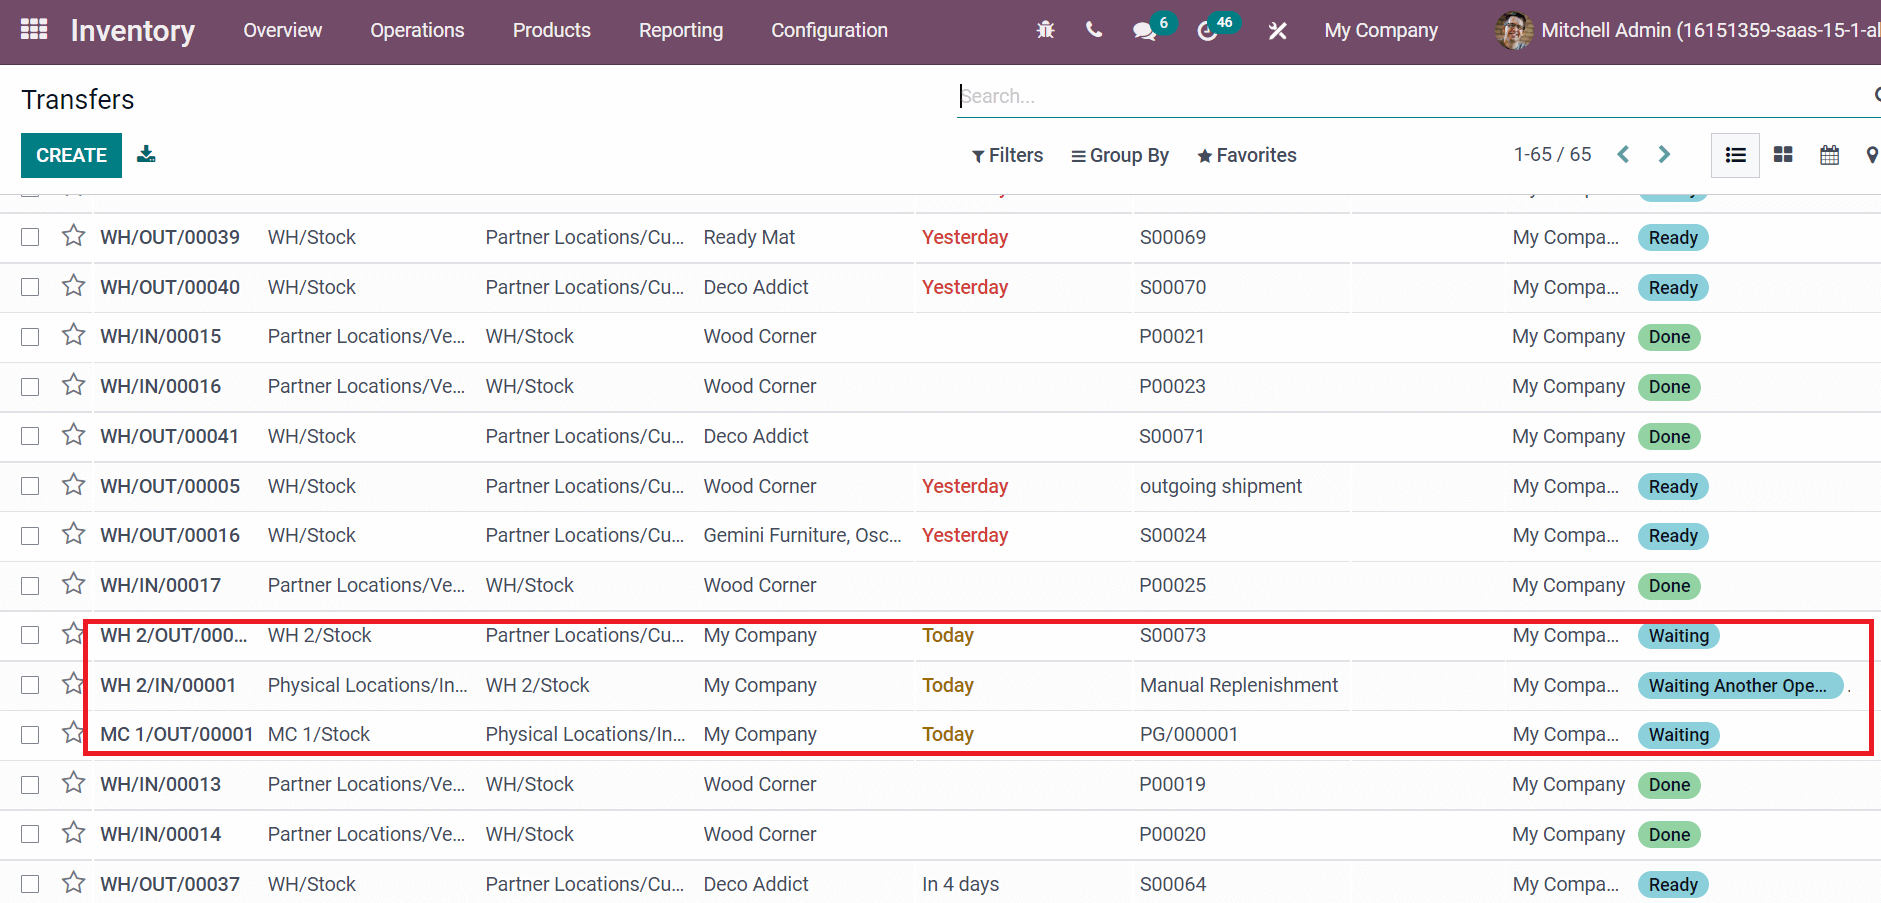This screenshot has width=1881, height=903.
Task: Click Gemini Furniture contact cell
Action: [802, 535]
